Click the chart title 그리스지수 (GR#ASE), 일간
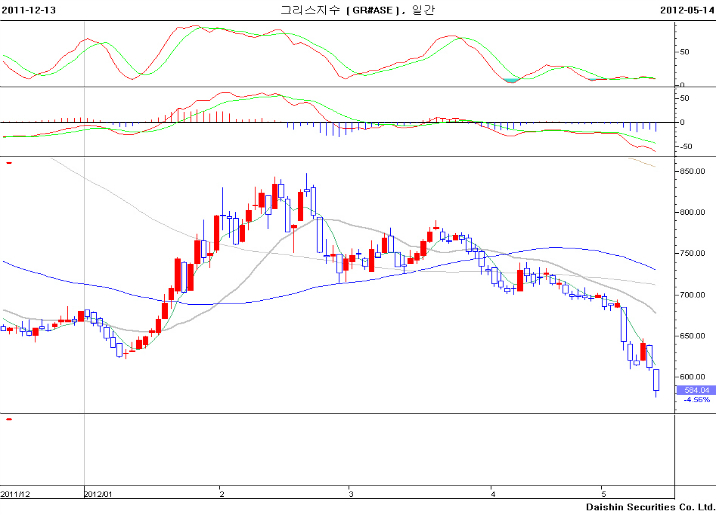 (x=357, y=9)
